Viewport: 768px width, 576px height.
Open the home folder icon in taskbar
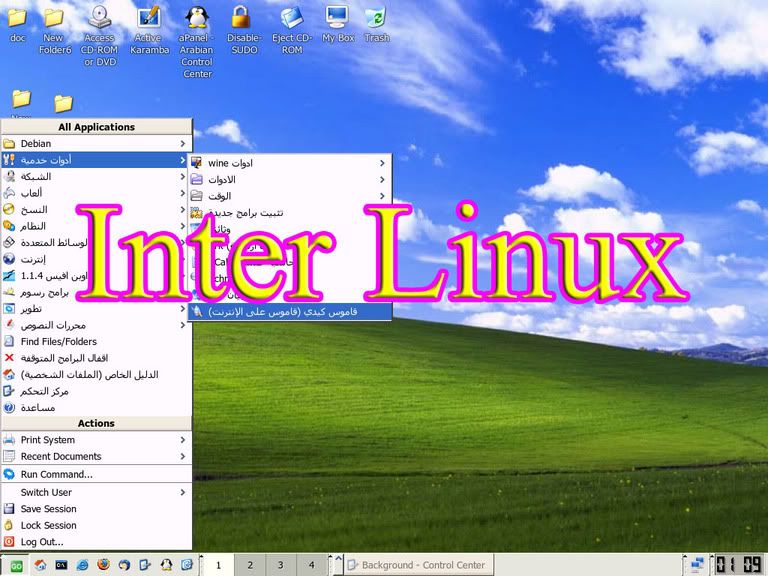pyautogui.click(x=40, y=565)
